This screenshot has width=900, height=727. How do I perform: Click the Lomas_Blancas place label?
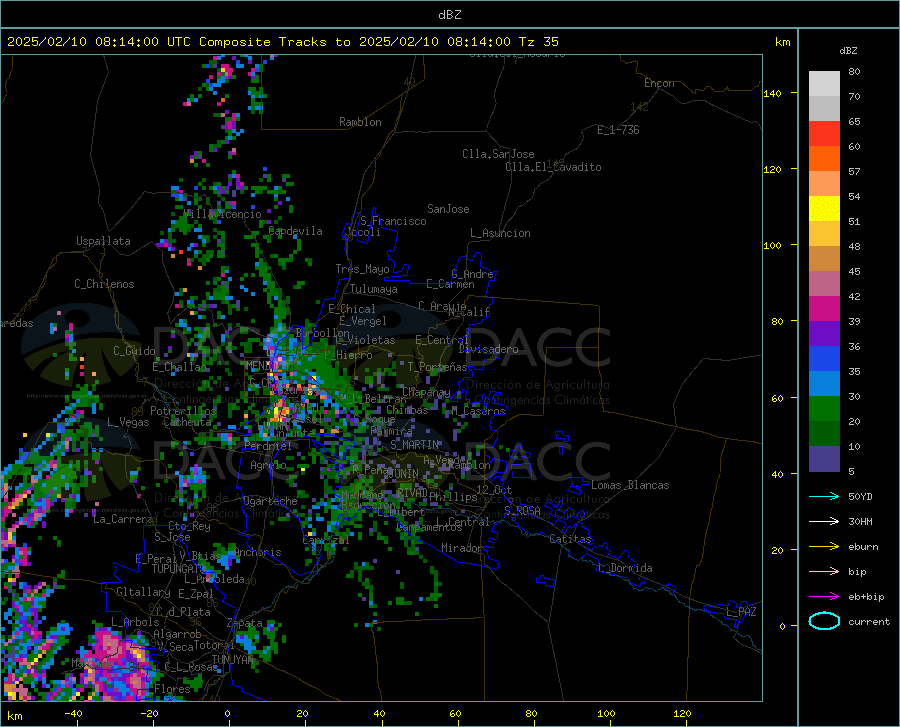630,485
